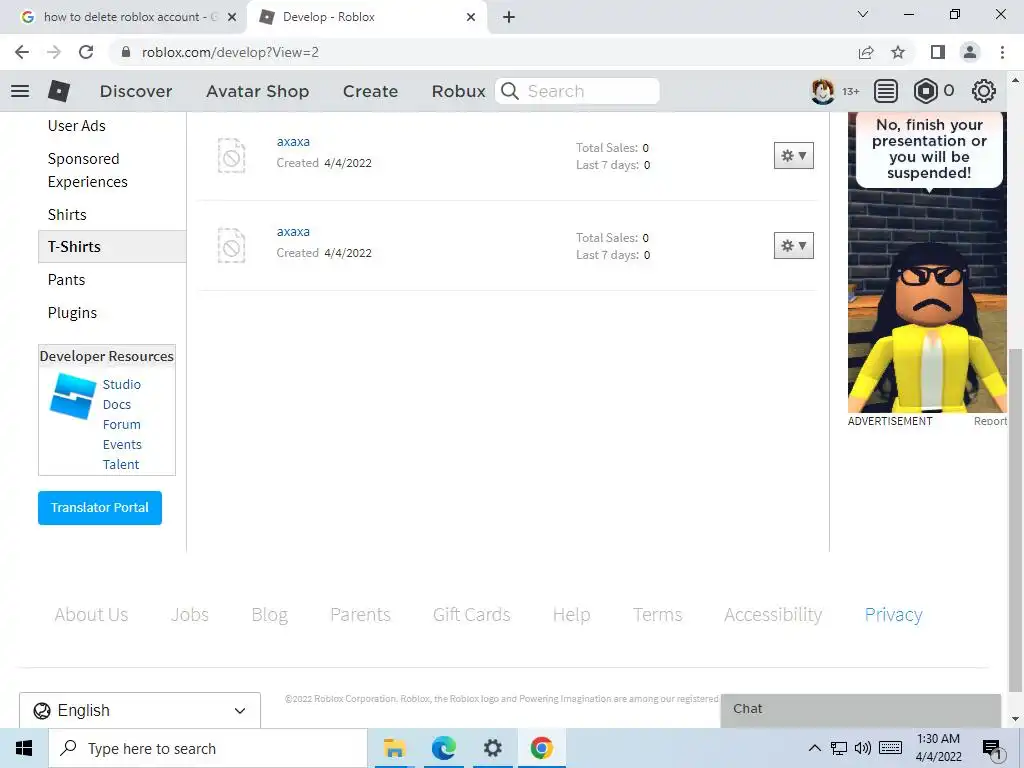This screenshot has height=768, width=1024.
Task: Select the T-Shirts sidebar category
Action: (x=112, y=247)
